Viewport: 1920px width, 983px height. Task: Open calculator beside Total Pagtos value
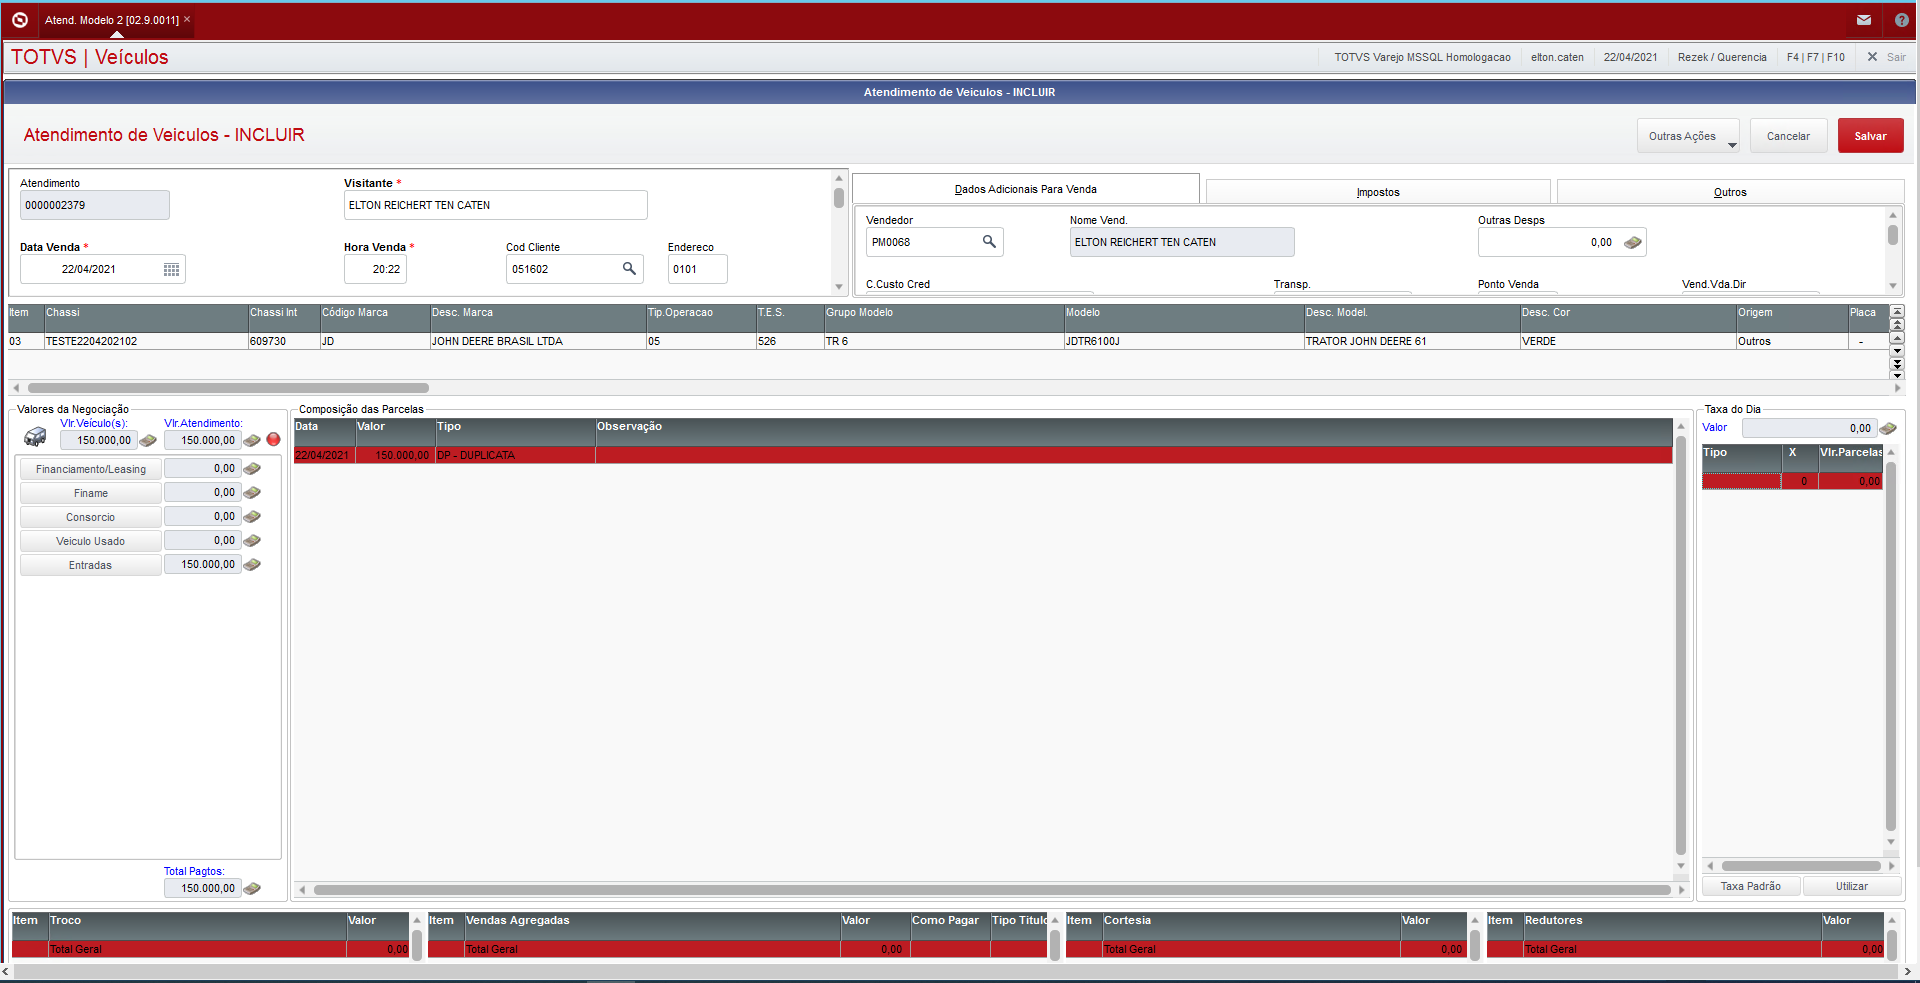point(252,888)
